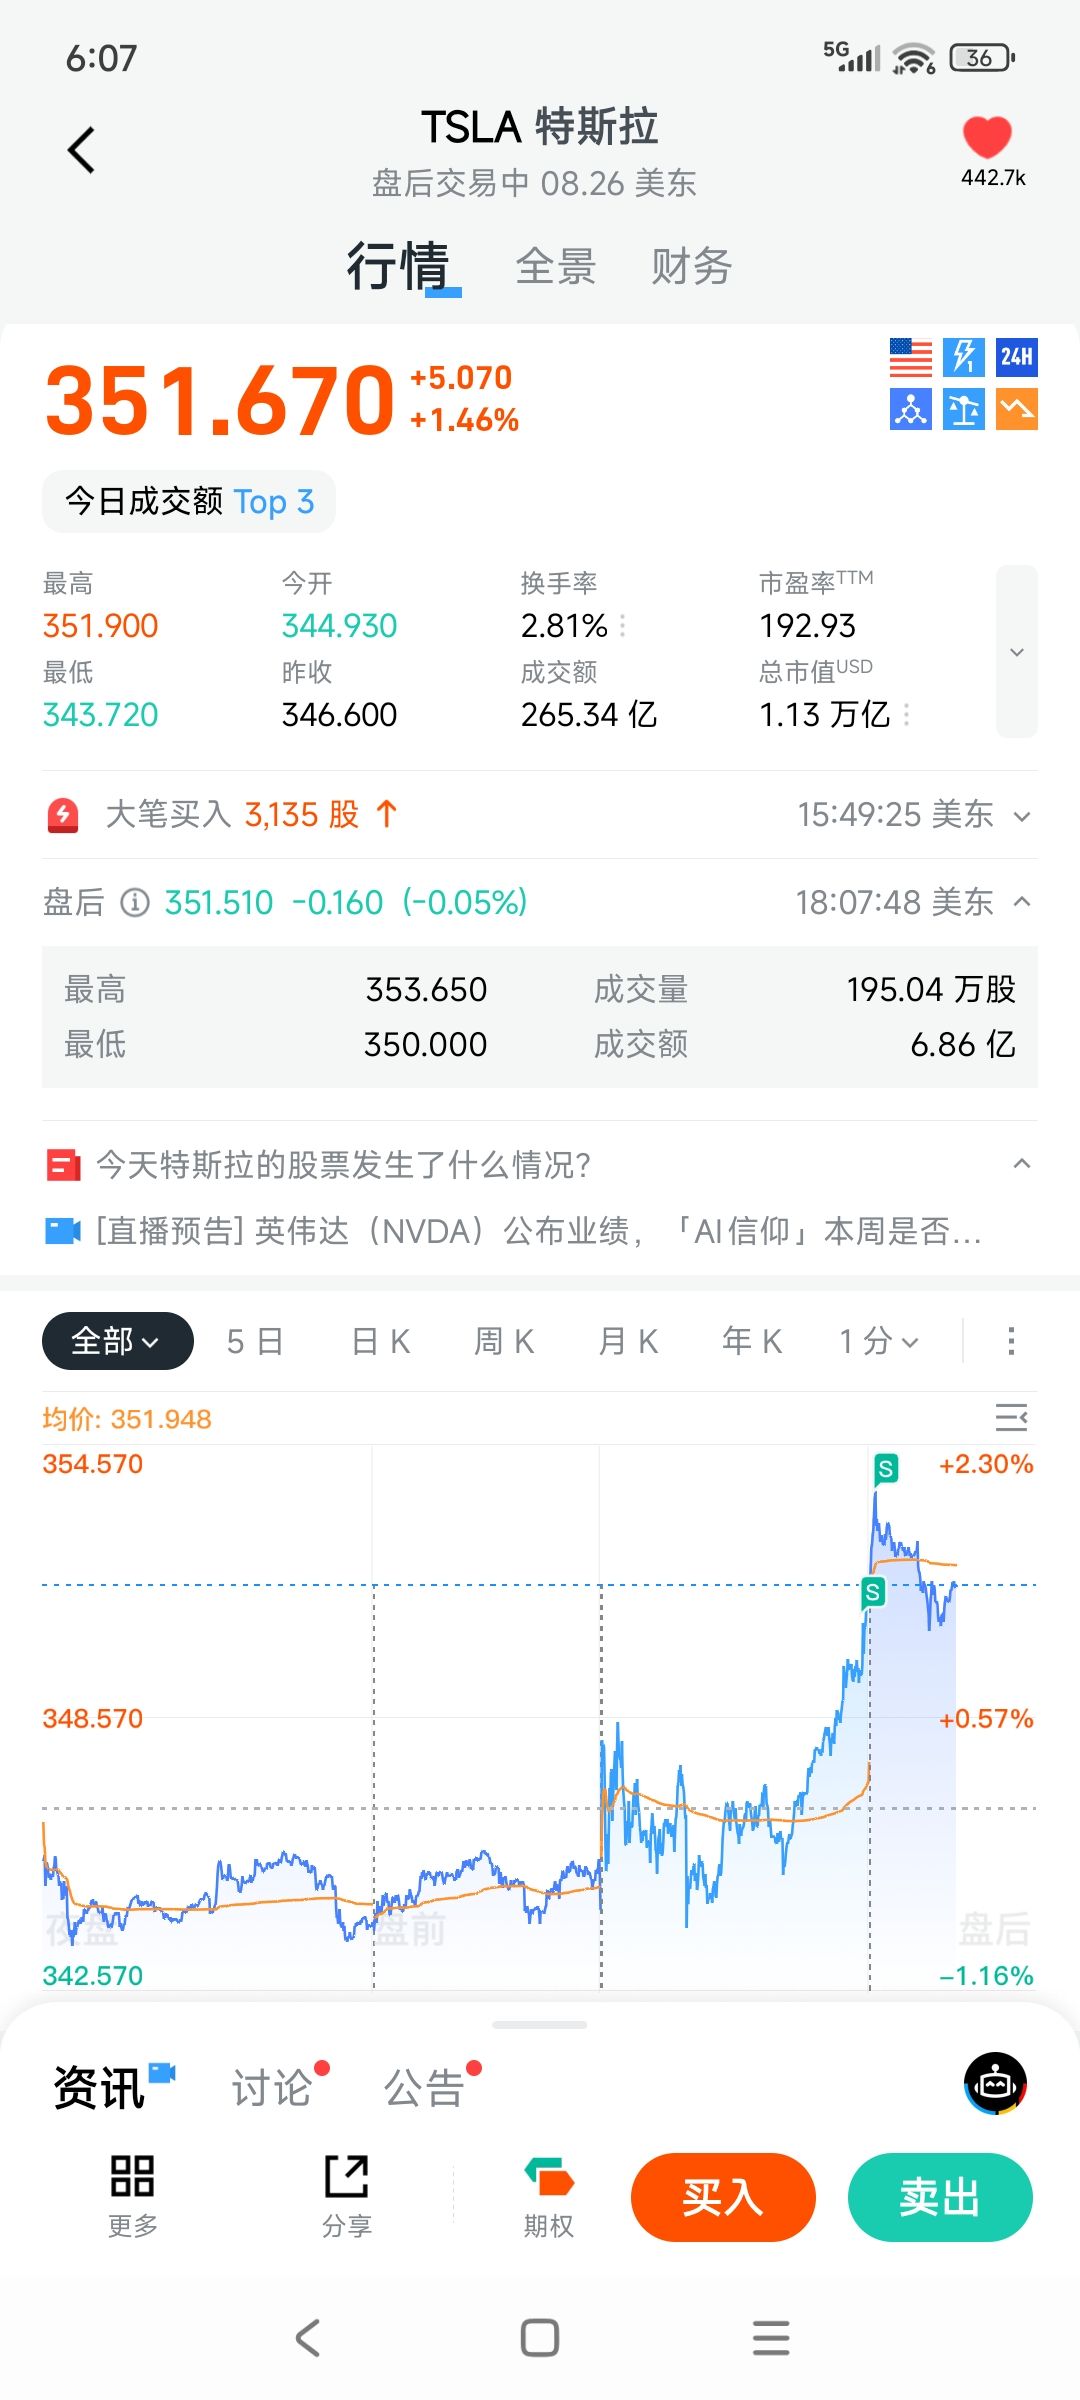
Task: Tap the orange 买入 buy button
Action: [723, 2197]
